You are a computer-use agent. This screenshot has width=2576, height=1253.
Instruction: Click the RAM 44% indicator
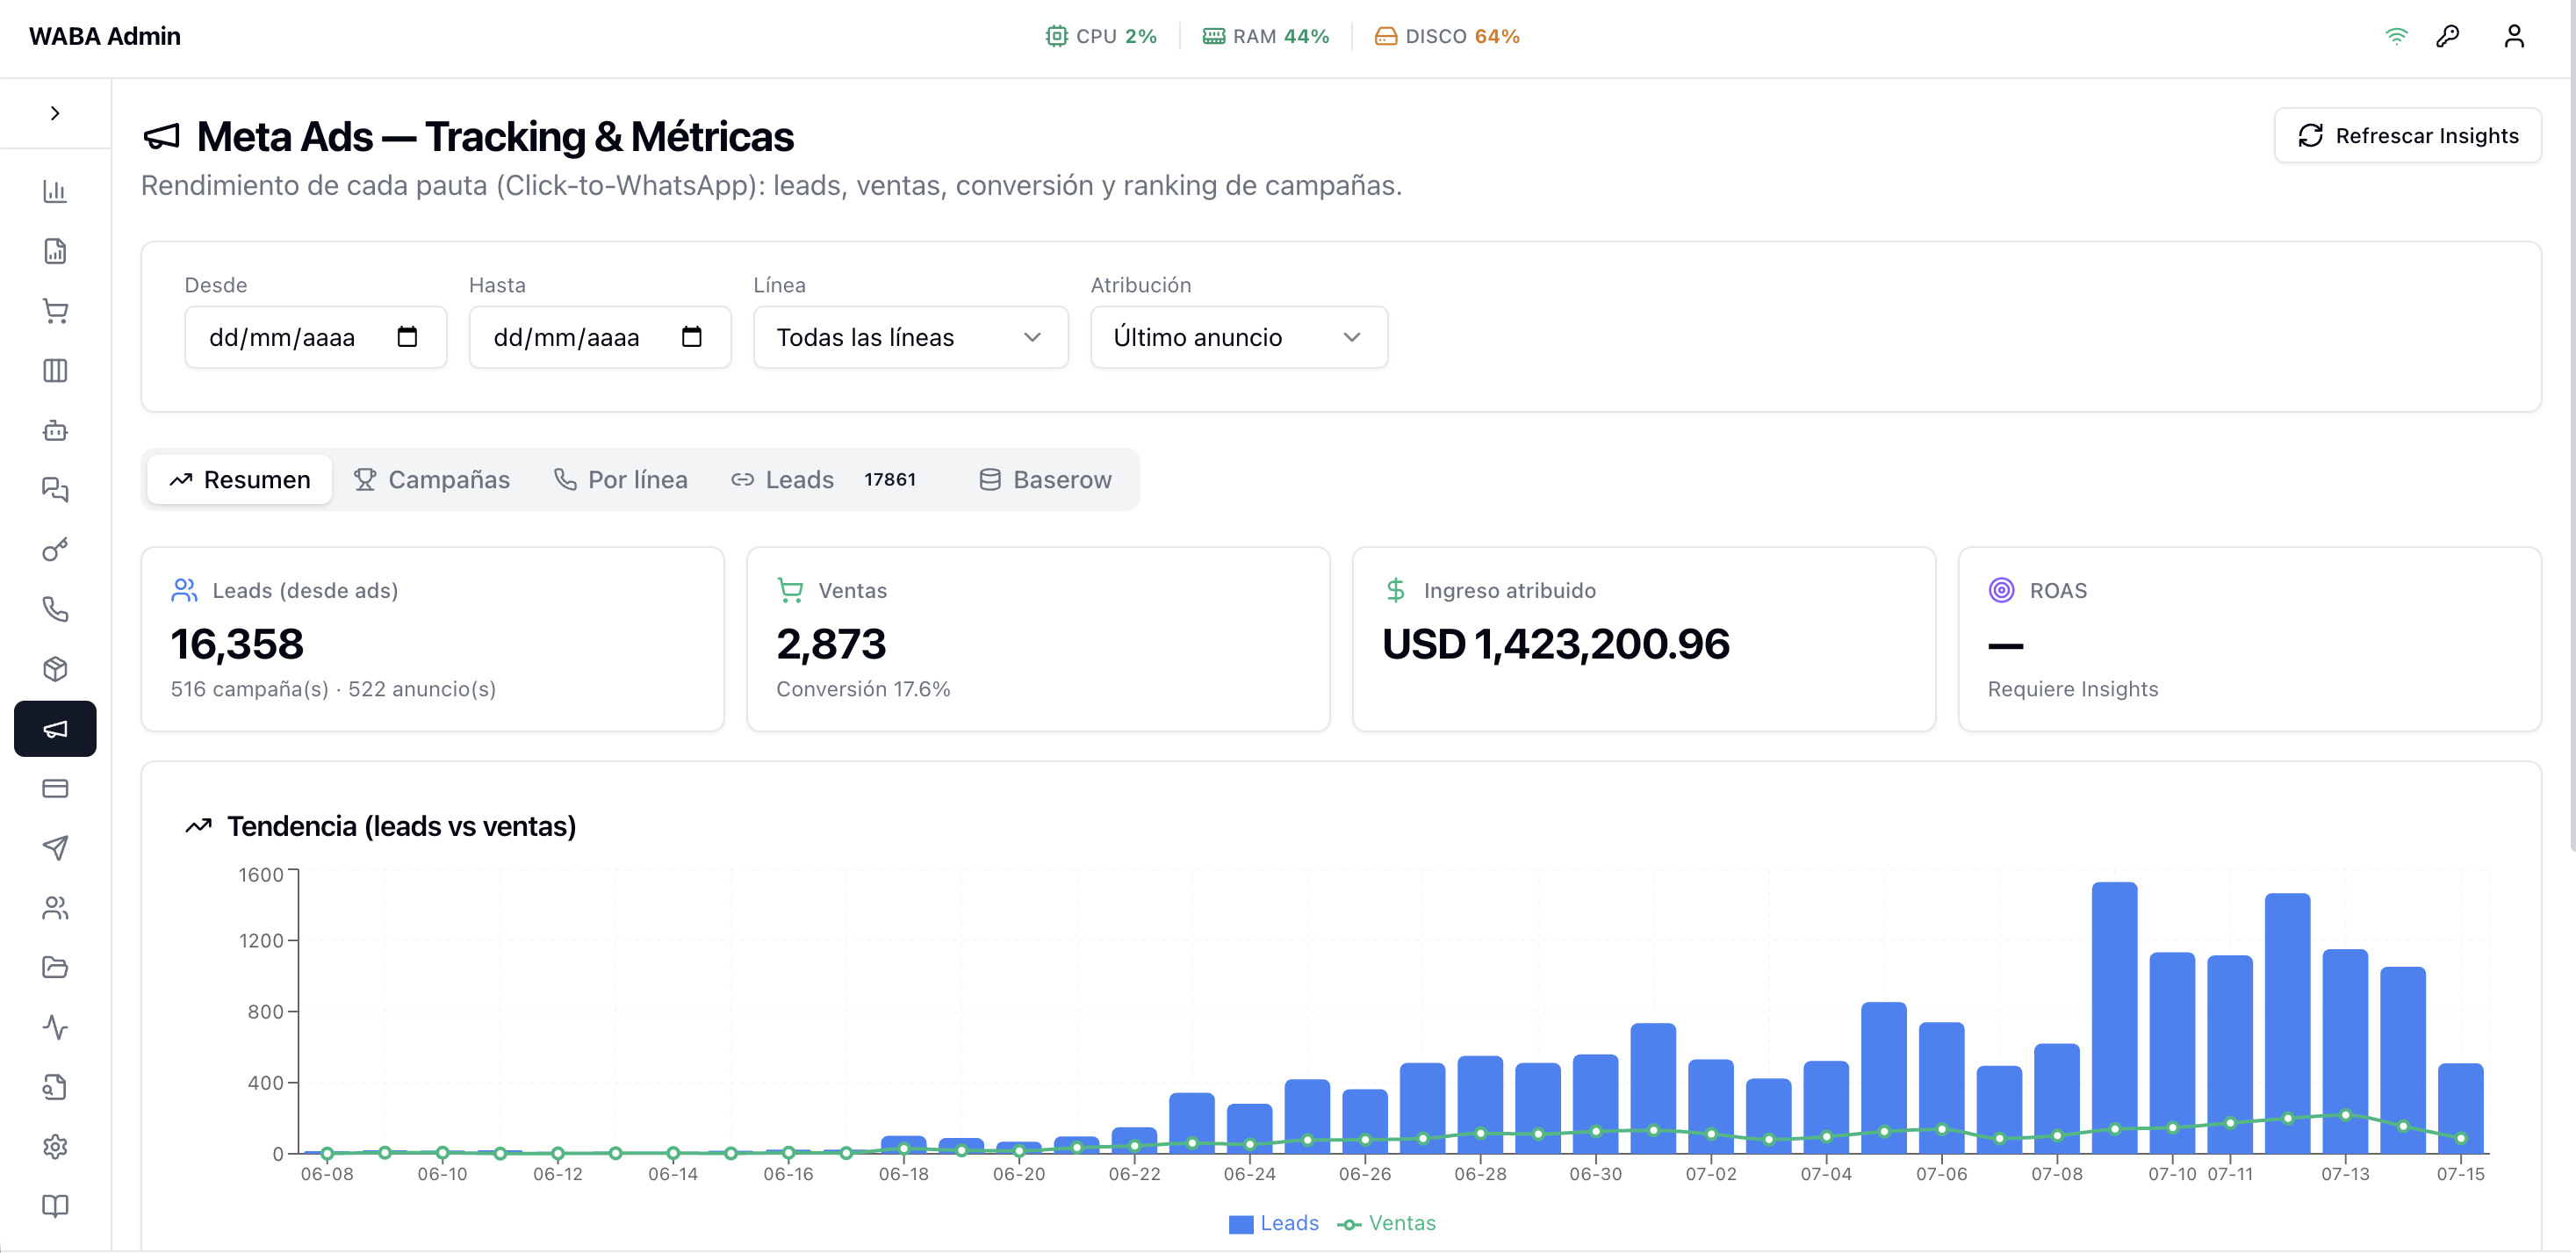[1266, 36]
